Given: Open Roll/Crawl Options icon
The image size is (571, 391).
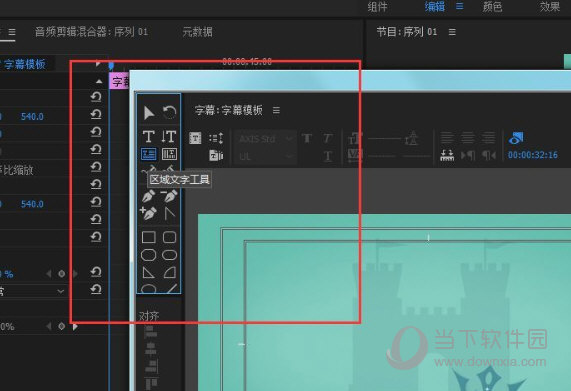Looking at the screenshot, I should click(x=216, y=138).
